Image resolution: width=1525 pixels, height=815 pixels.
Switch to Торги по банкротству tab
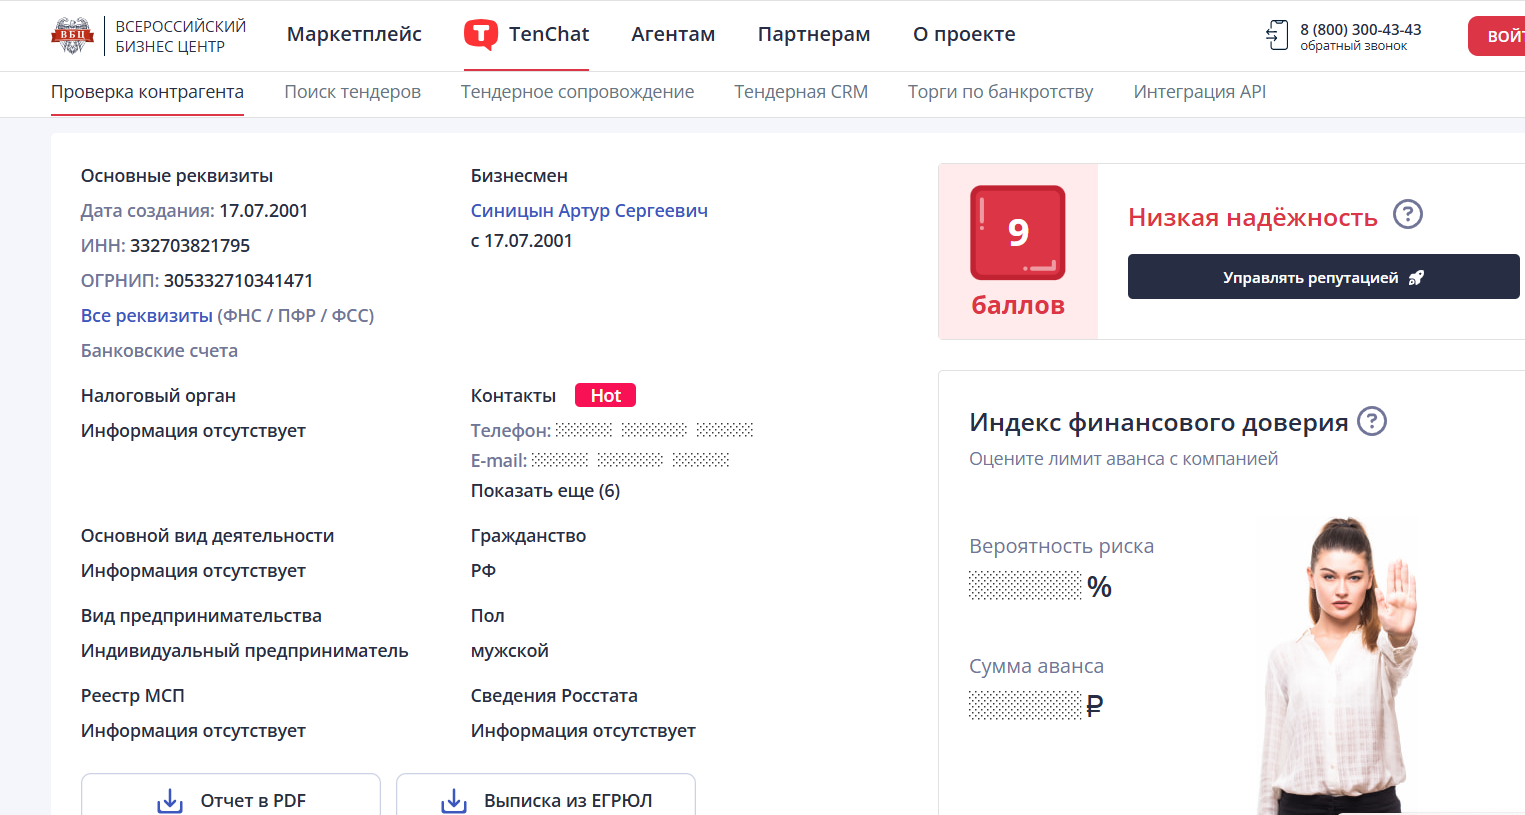pos(1000,92)
